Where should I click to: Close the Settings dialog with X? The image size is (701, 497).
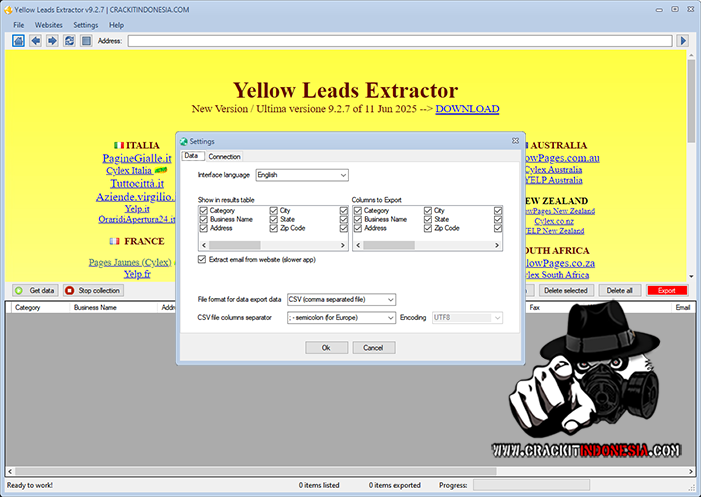pos(515,141)
